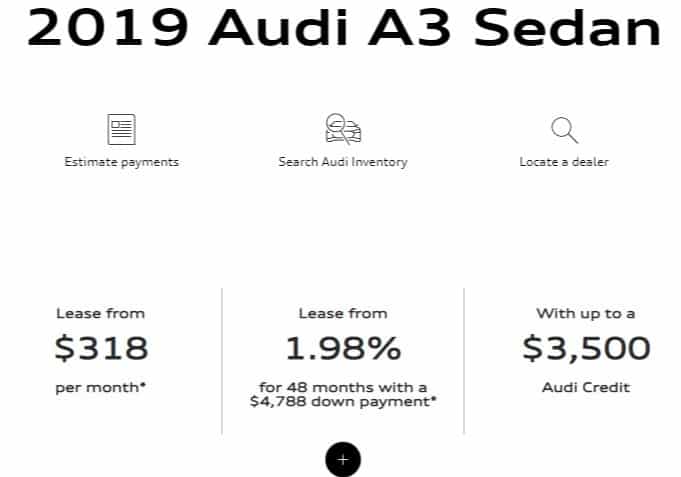Click the divider line left of 1.98%
This screenshot has height=477, width=681.
(221, 360)
